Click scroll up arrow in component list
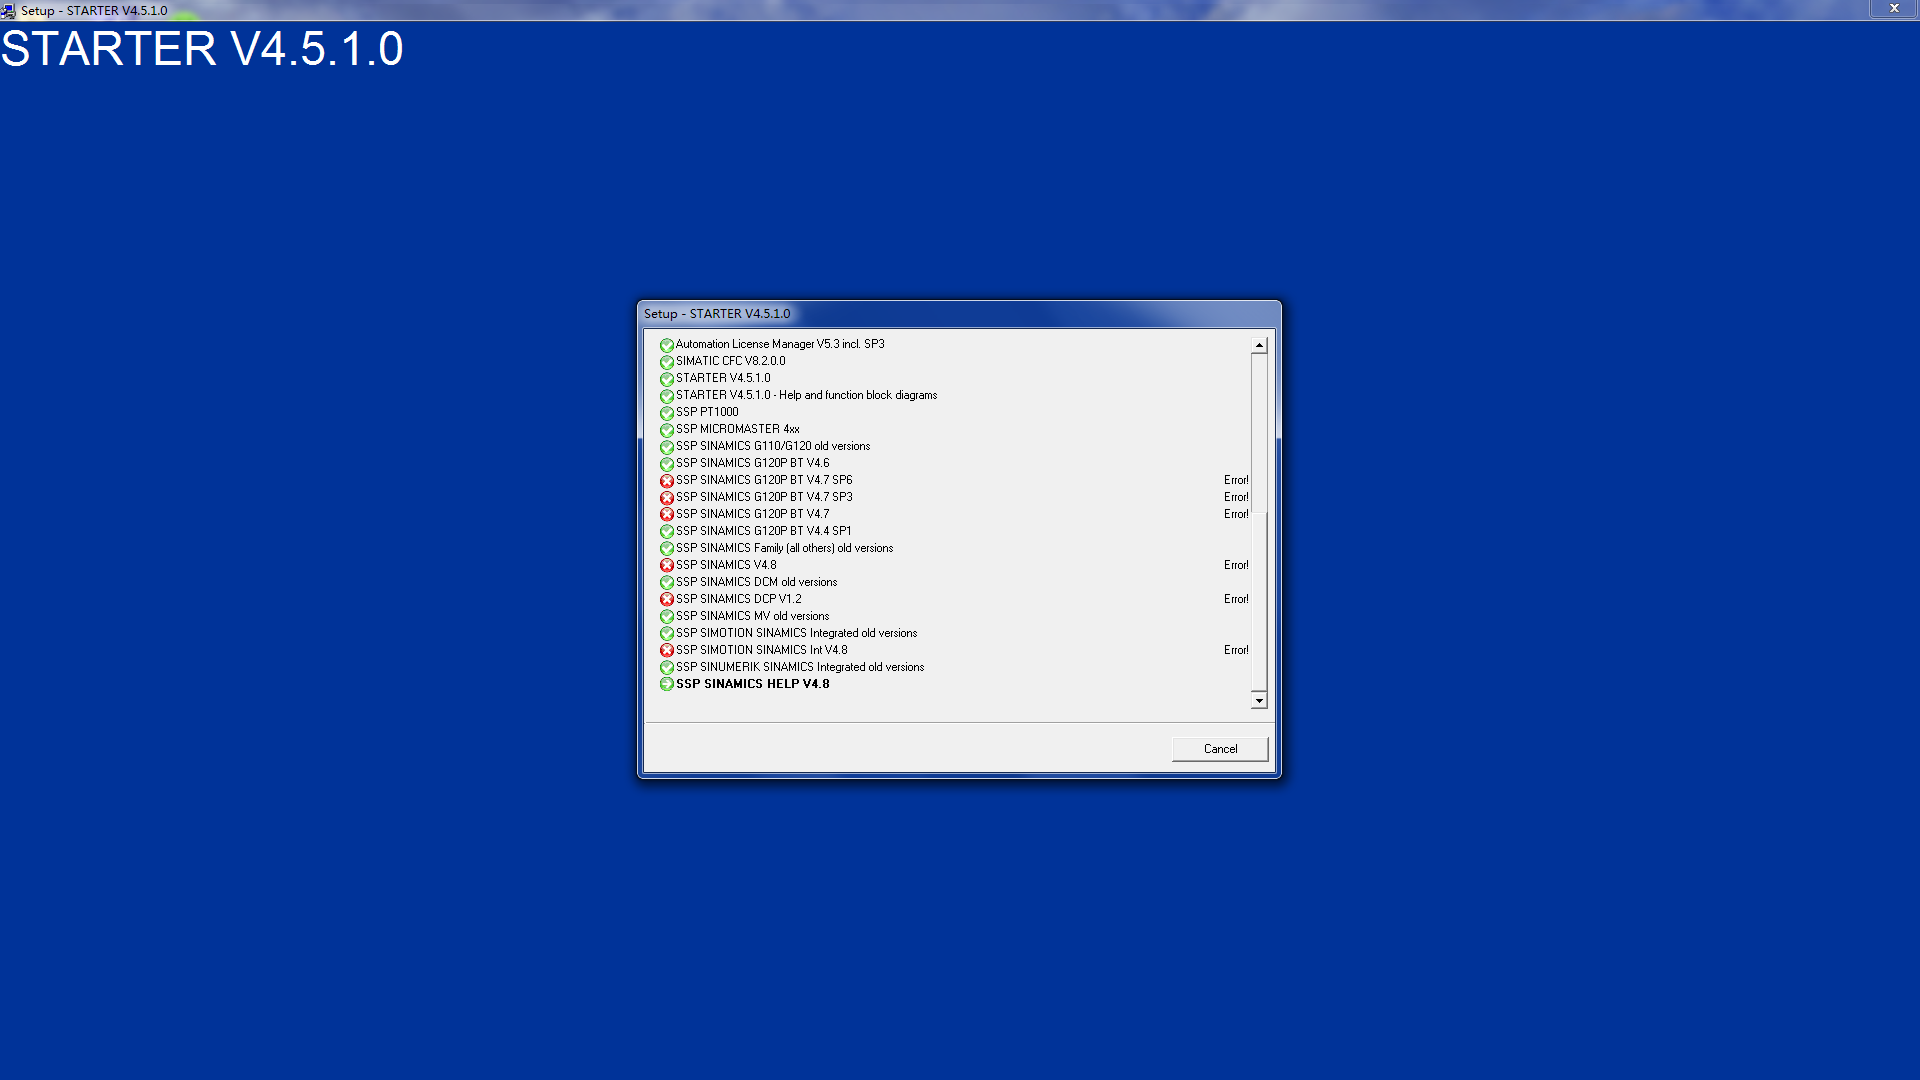1920x1080 pixels. [1259, 345]
